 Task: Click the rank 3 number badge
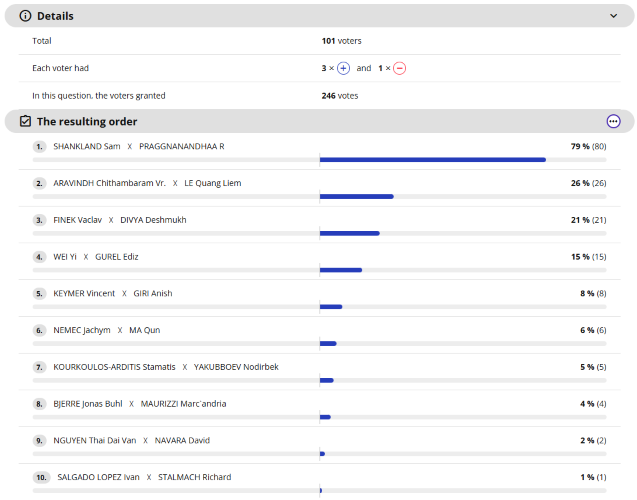coord(40,220)
